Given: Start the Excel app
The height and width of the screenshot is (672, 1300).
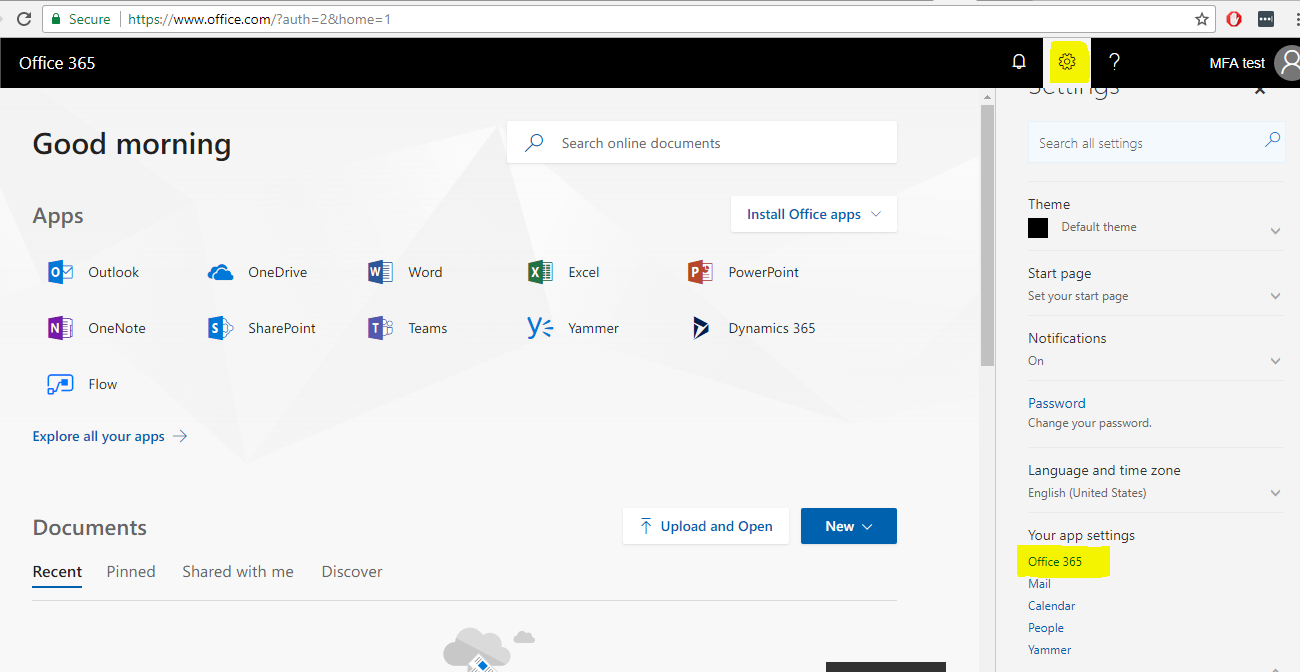Looking at the screenshot, I should point(564,272).
